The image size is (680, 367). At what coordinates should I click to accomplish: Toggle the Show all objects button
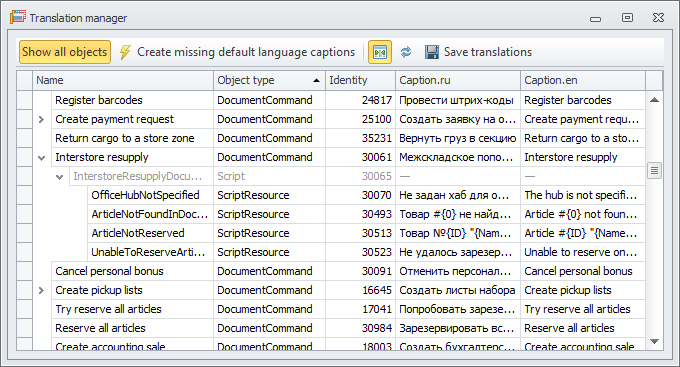65,52
